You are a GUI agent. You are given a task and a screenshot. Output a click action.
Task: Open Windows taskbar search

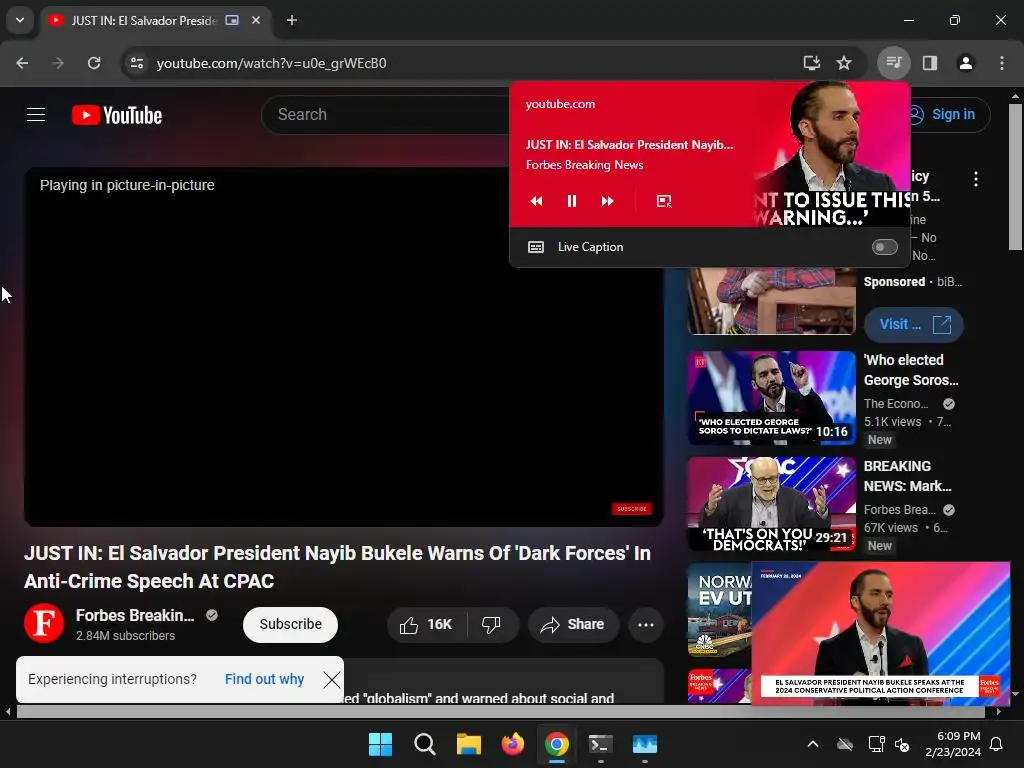click(424, 744)
